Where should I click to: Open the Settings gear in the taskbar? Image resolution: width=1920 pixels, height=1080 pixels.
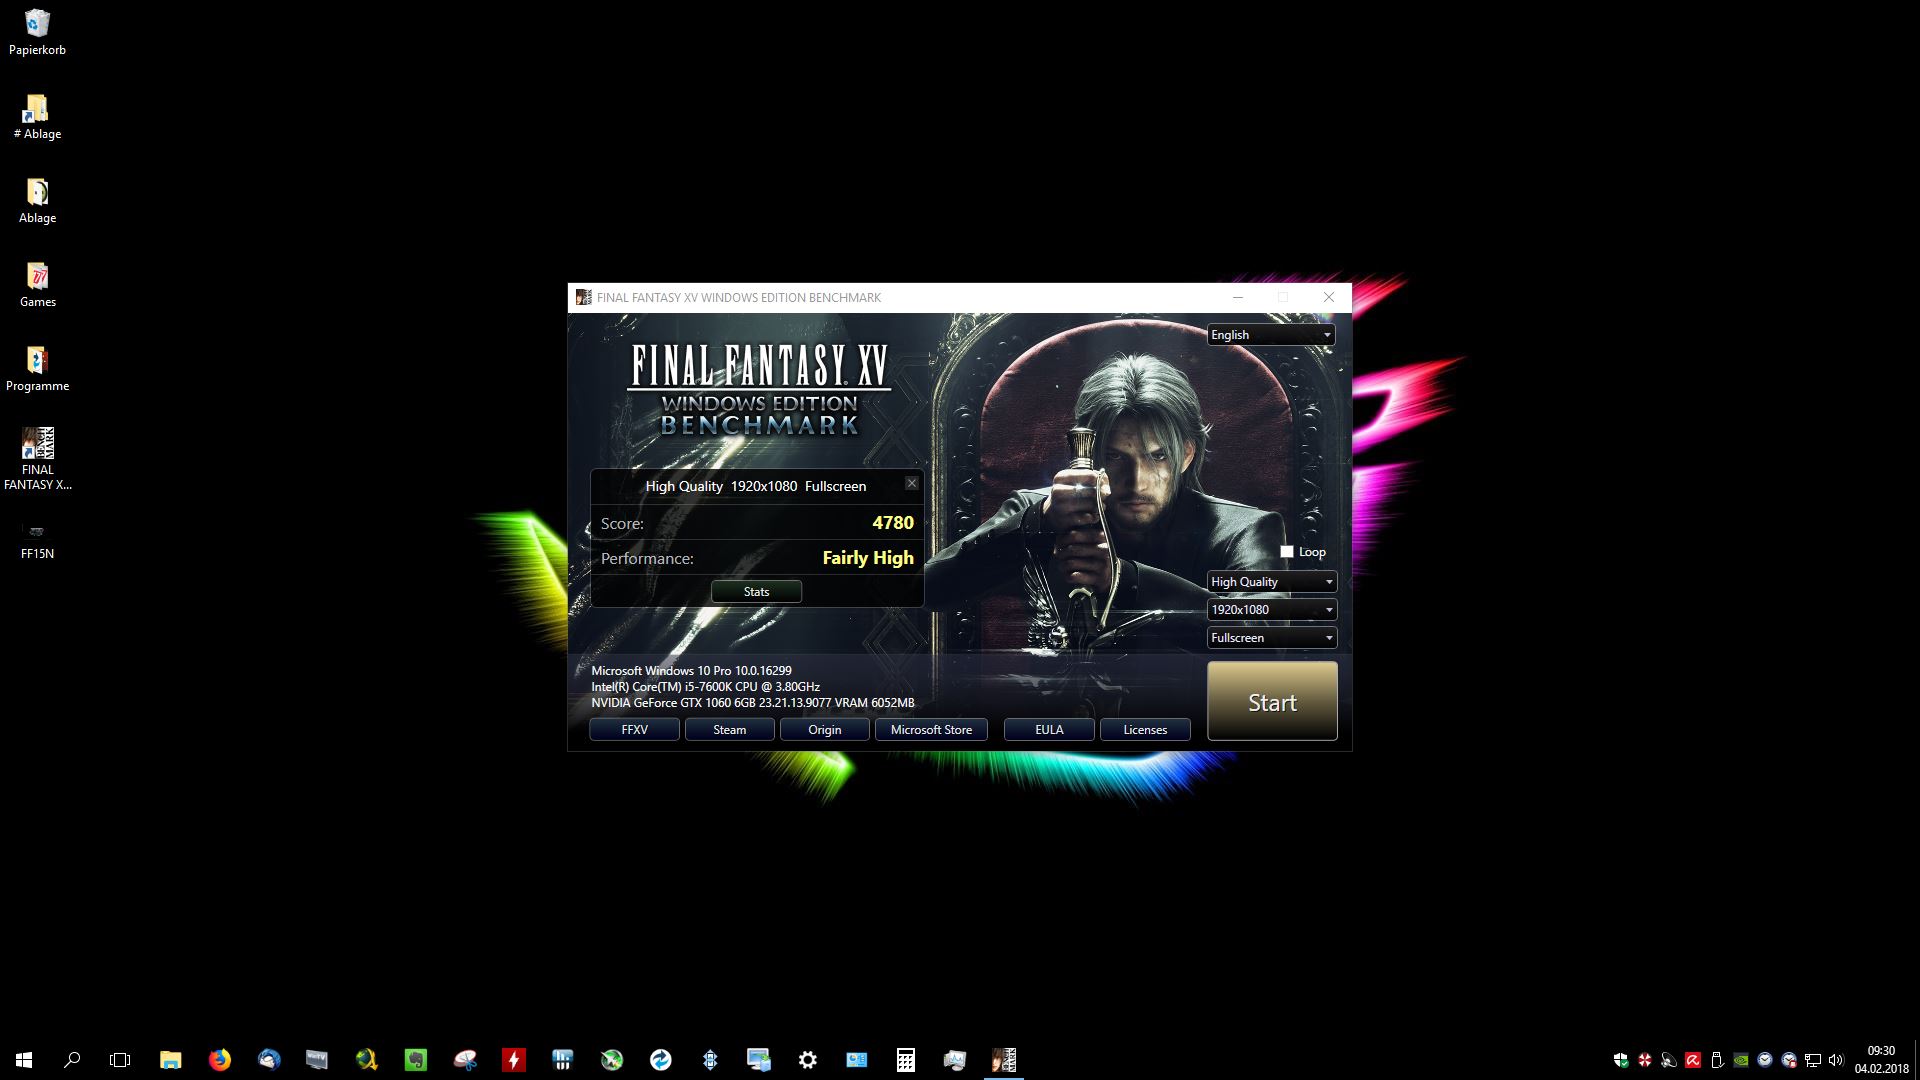[x=807, y=1060]
